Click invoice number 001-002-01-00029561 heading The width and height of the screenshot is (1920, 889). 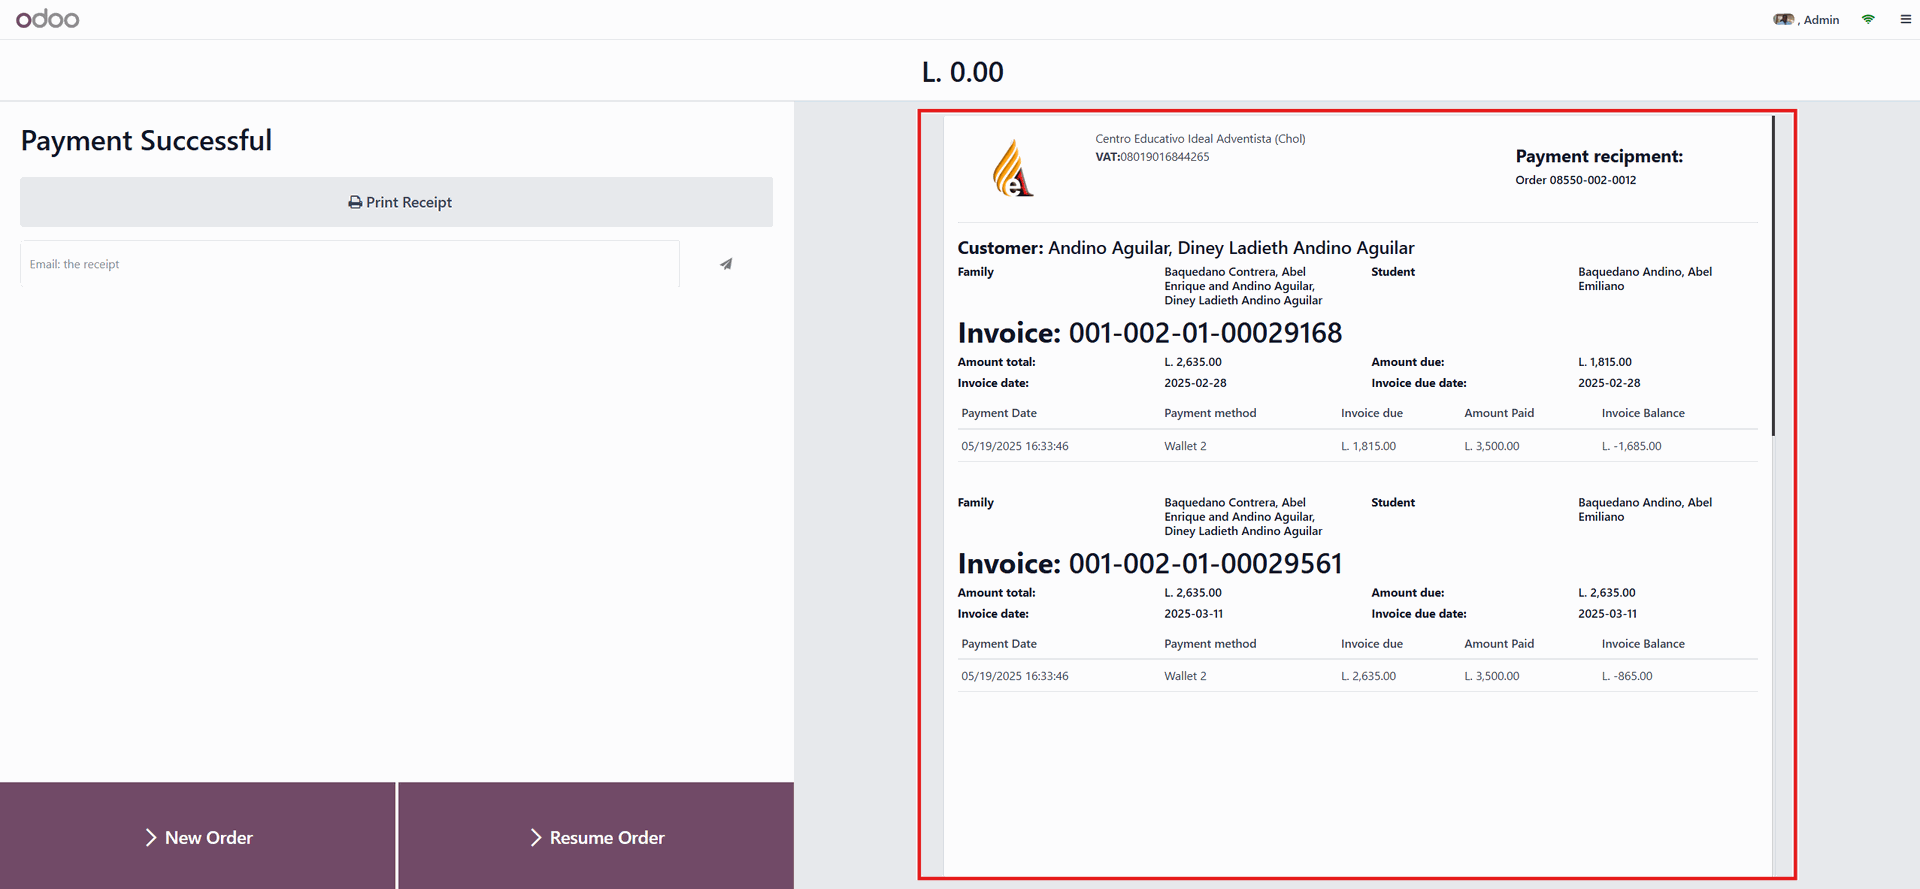[x=1149, y=564]
